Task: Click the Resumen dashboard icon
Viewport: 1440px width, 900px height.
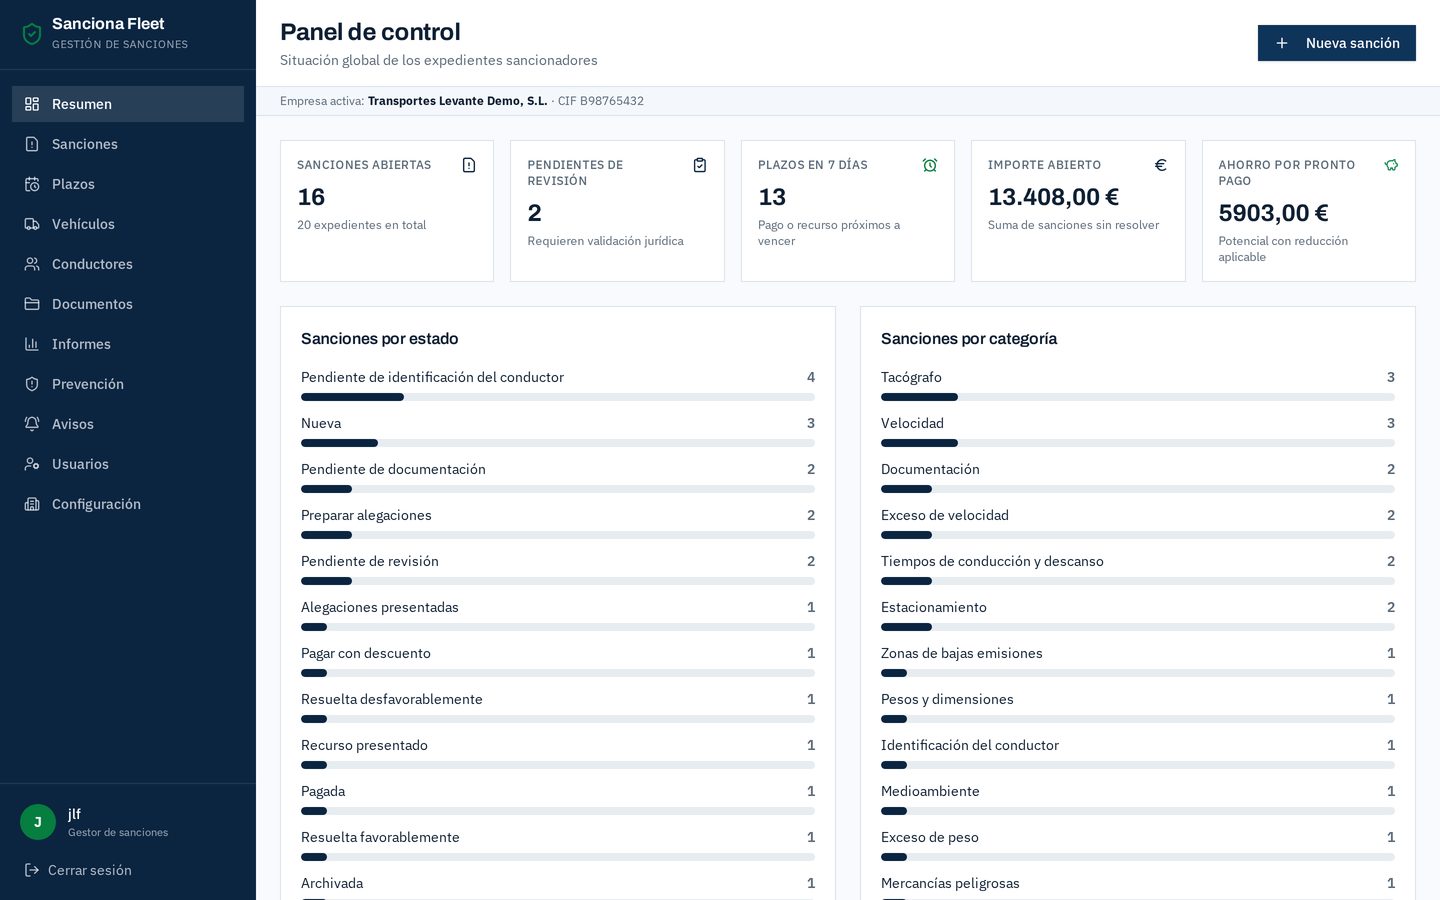Action: click(x=32, y=104)
